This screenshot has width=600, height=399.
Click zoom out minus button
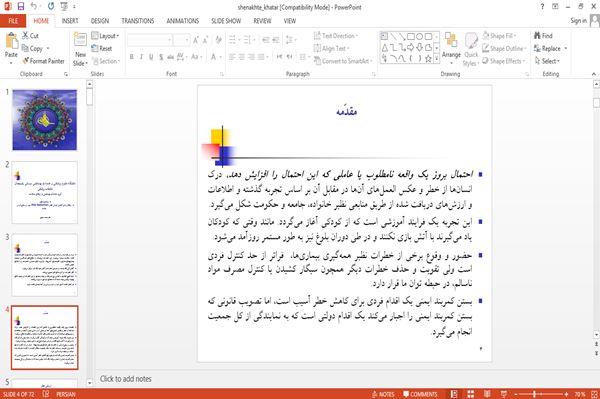tap(515, 394)
